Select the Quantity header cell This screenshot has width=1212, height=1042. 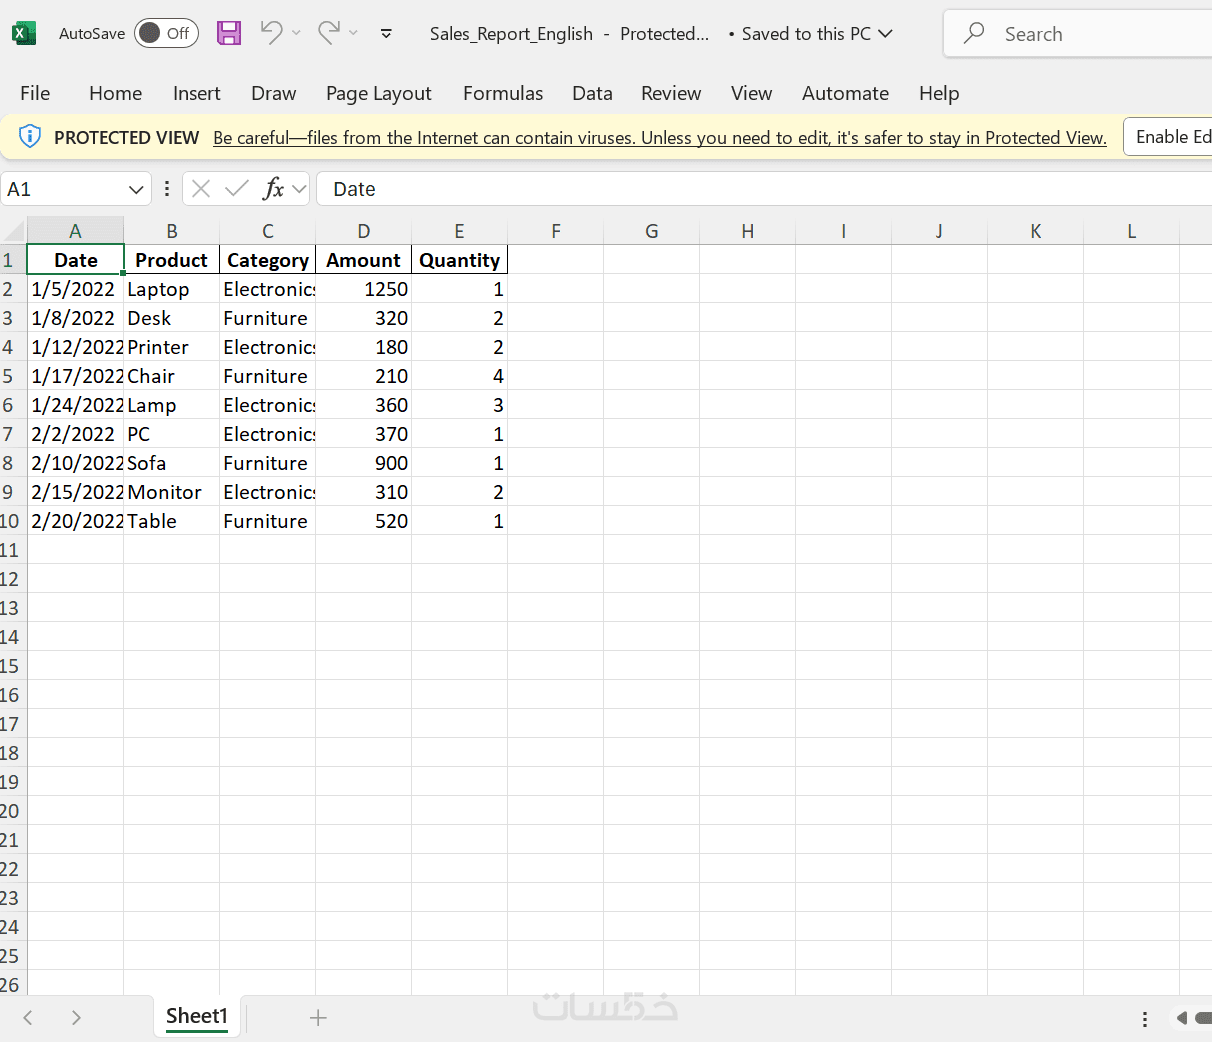coord(460,260)
